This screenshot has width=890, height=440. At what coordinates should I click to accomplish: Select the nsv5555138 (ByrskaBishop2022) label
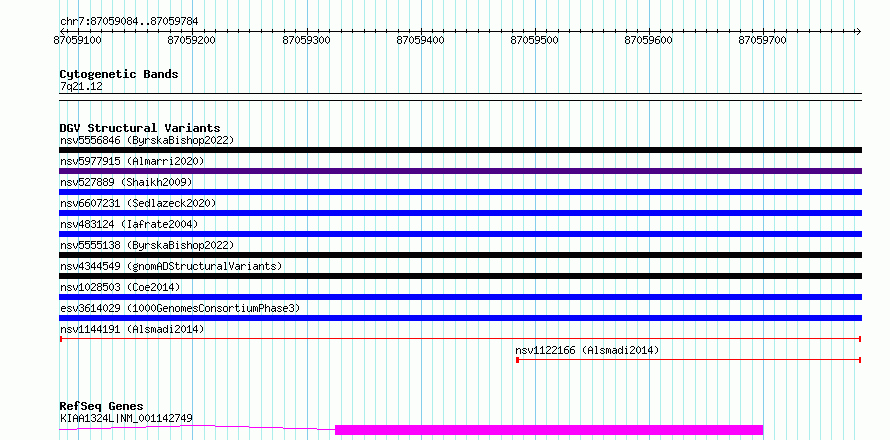point(147,245)
